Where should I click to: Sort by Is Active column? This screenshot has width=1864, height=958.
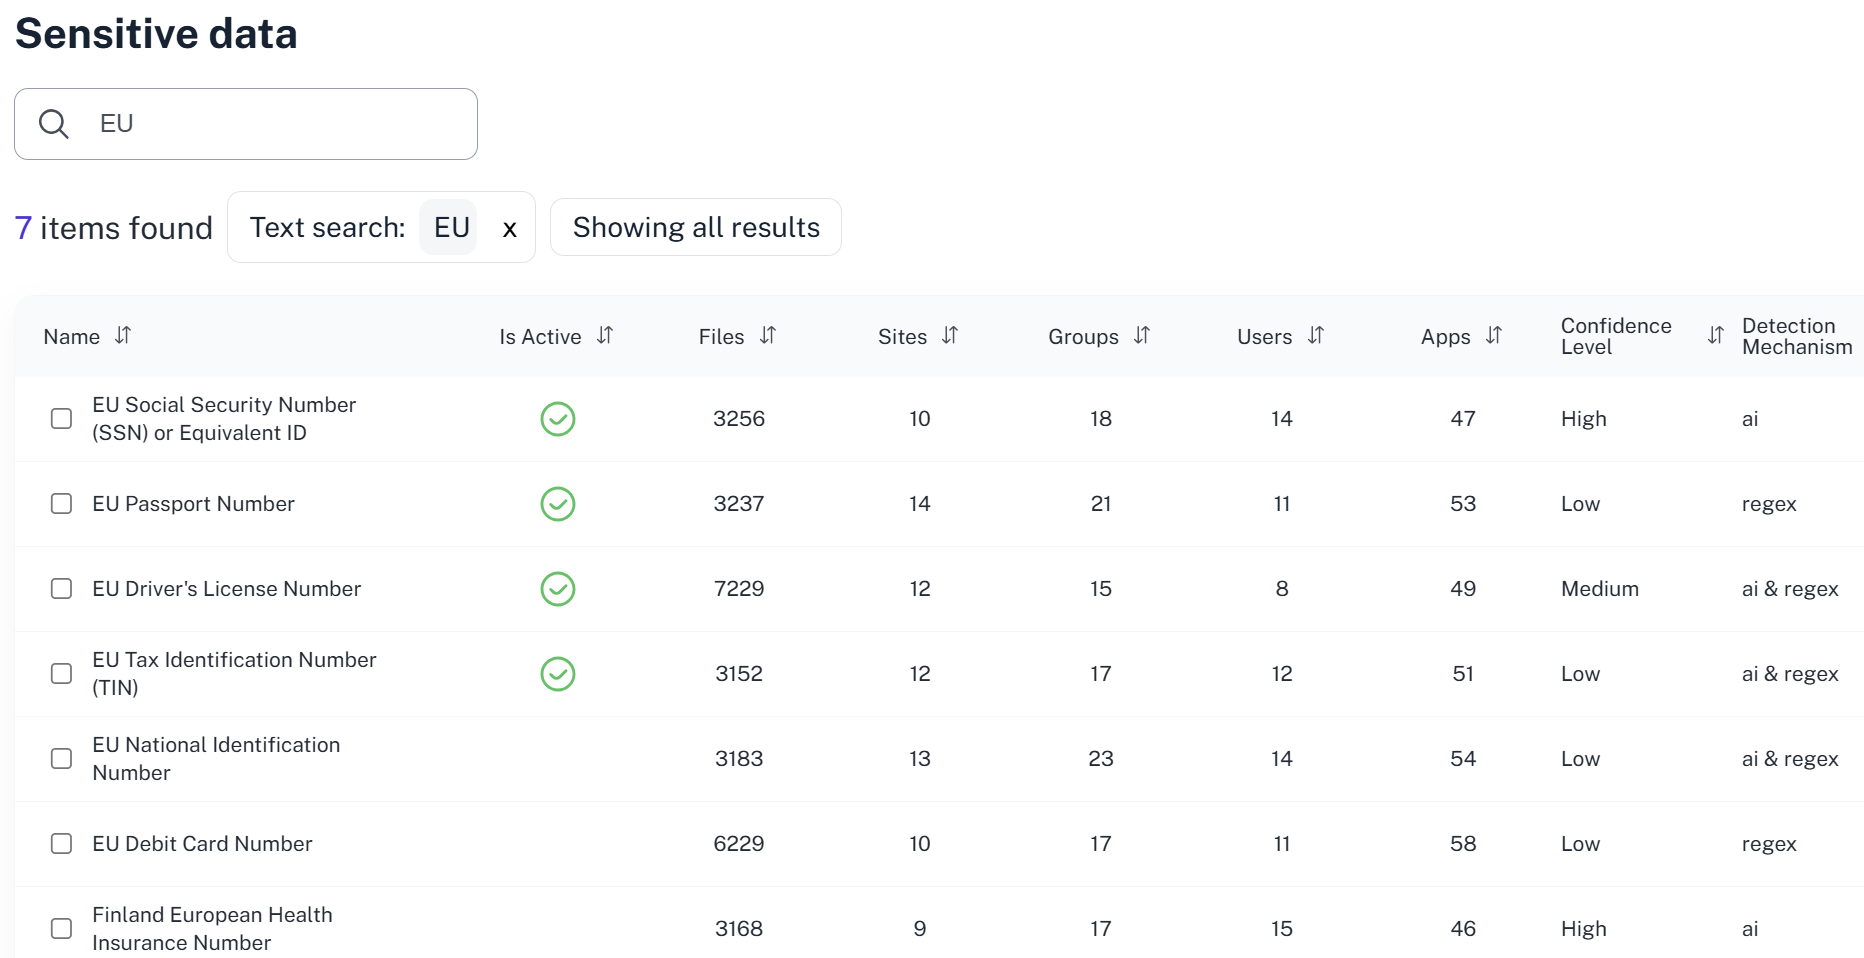[x=605, y=336]
